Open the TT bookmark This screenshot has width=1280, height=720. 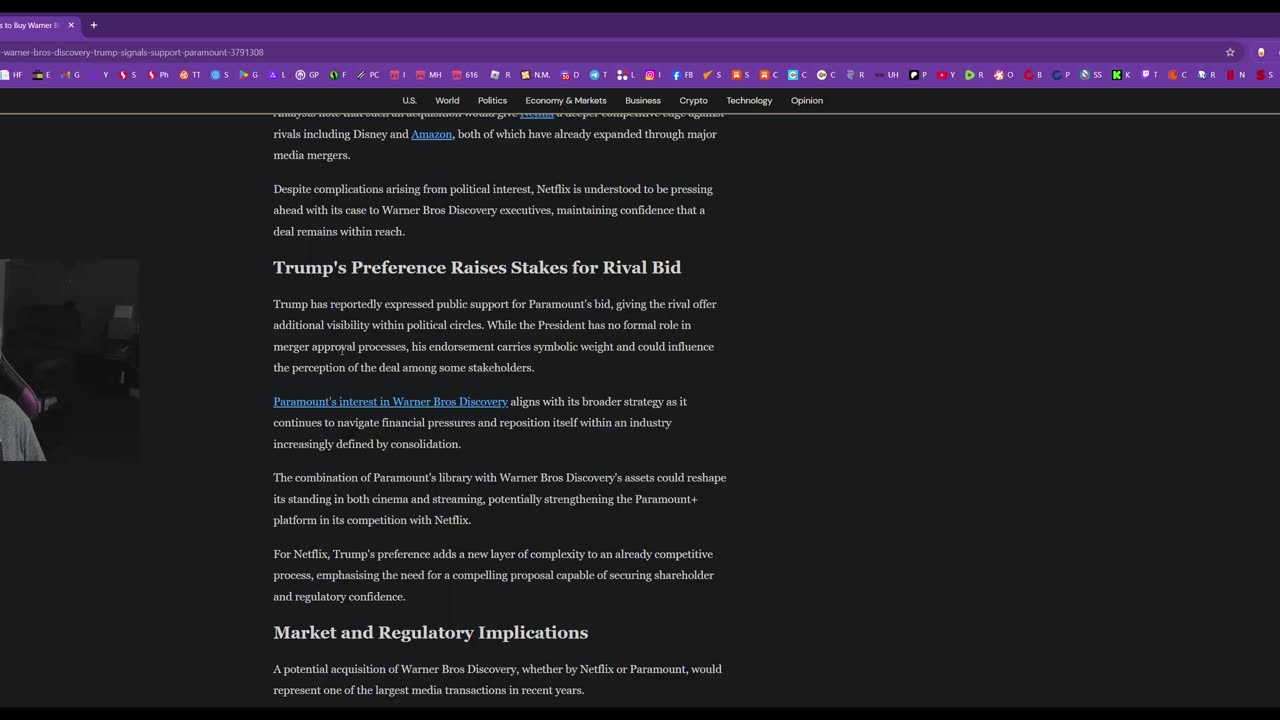pyautogui.click(x=190, y=75)
